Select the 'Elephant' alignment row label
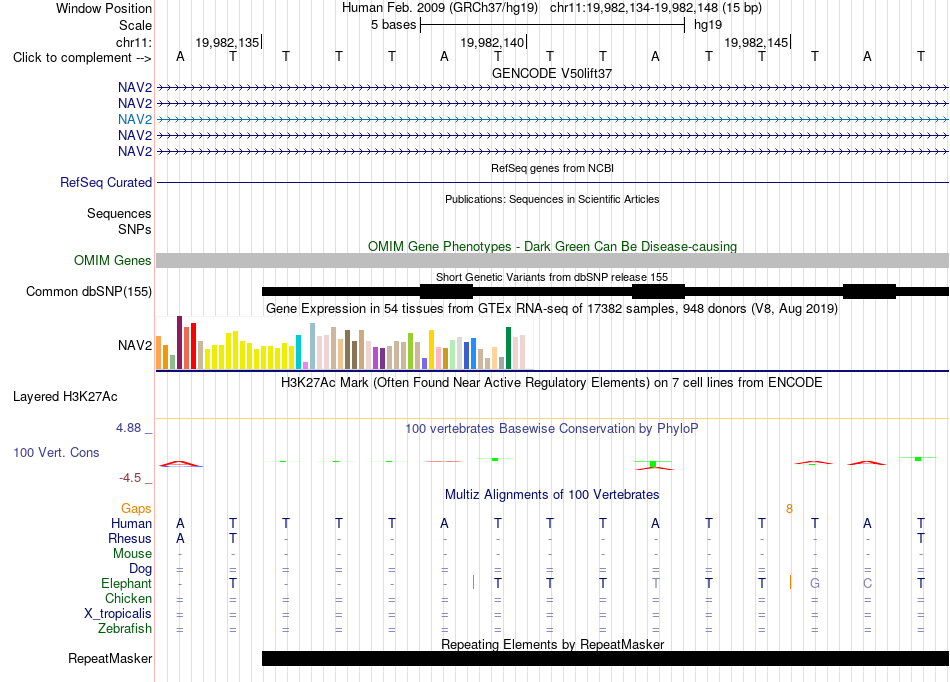950x682 pixels. [x=126, y=583]
